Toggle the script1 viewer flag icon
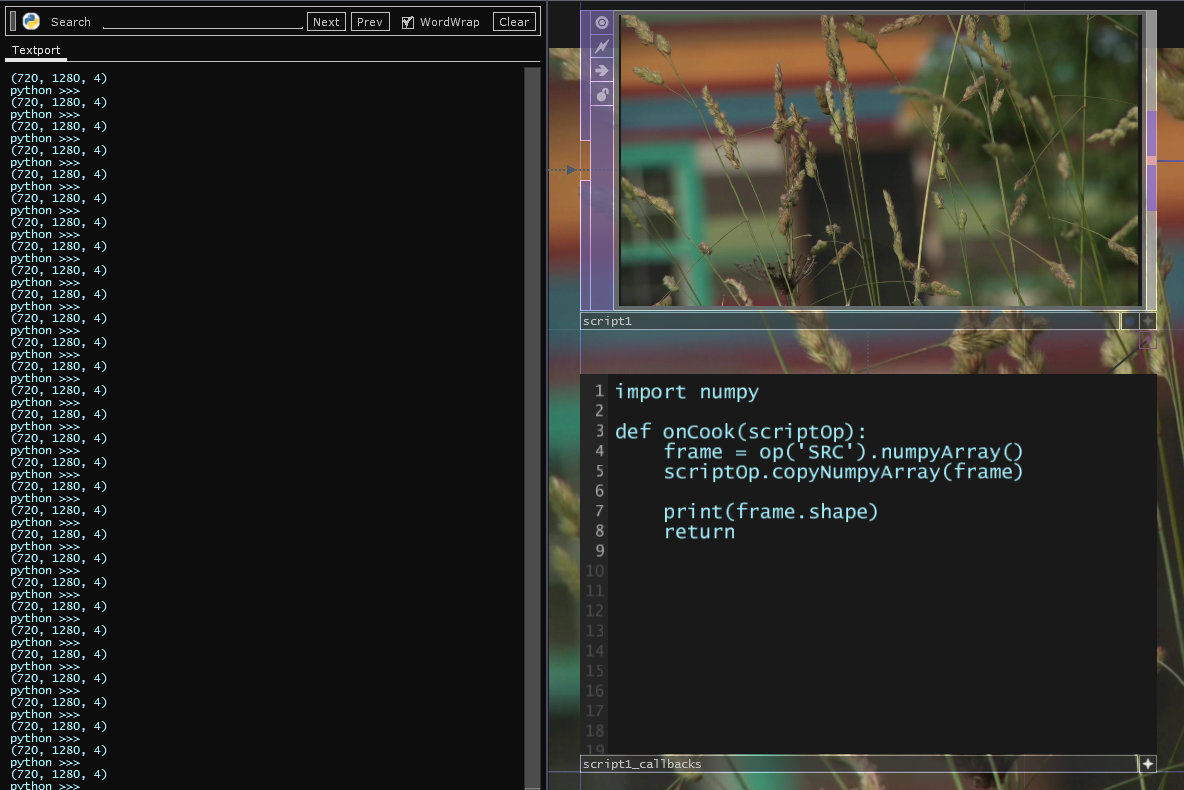Screen dimensions: 1184x790 click(602, 22)
